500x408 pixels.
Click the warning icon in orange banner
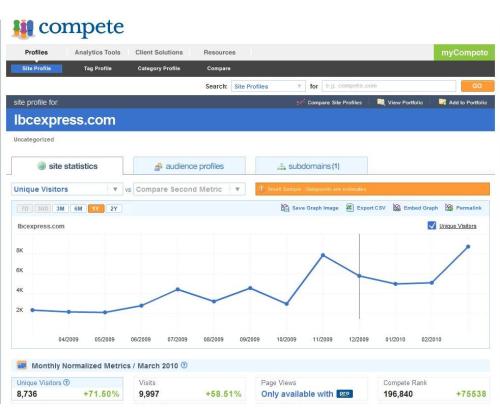click(261, 189)
